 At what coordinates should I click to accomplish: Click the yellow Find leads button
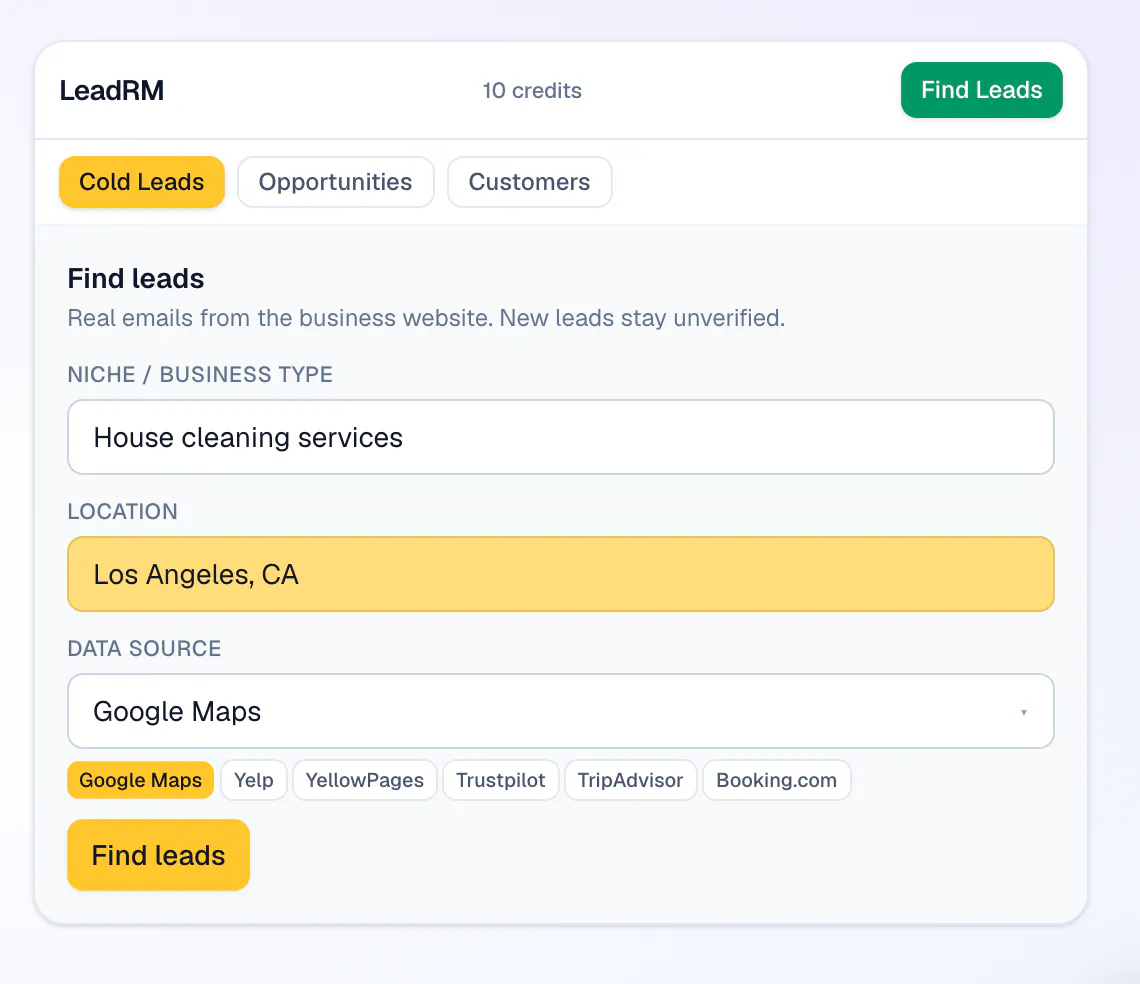point(158,855)
